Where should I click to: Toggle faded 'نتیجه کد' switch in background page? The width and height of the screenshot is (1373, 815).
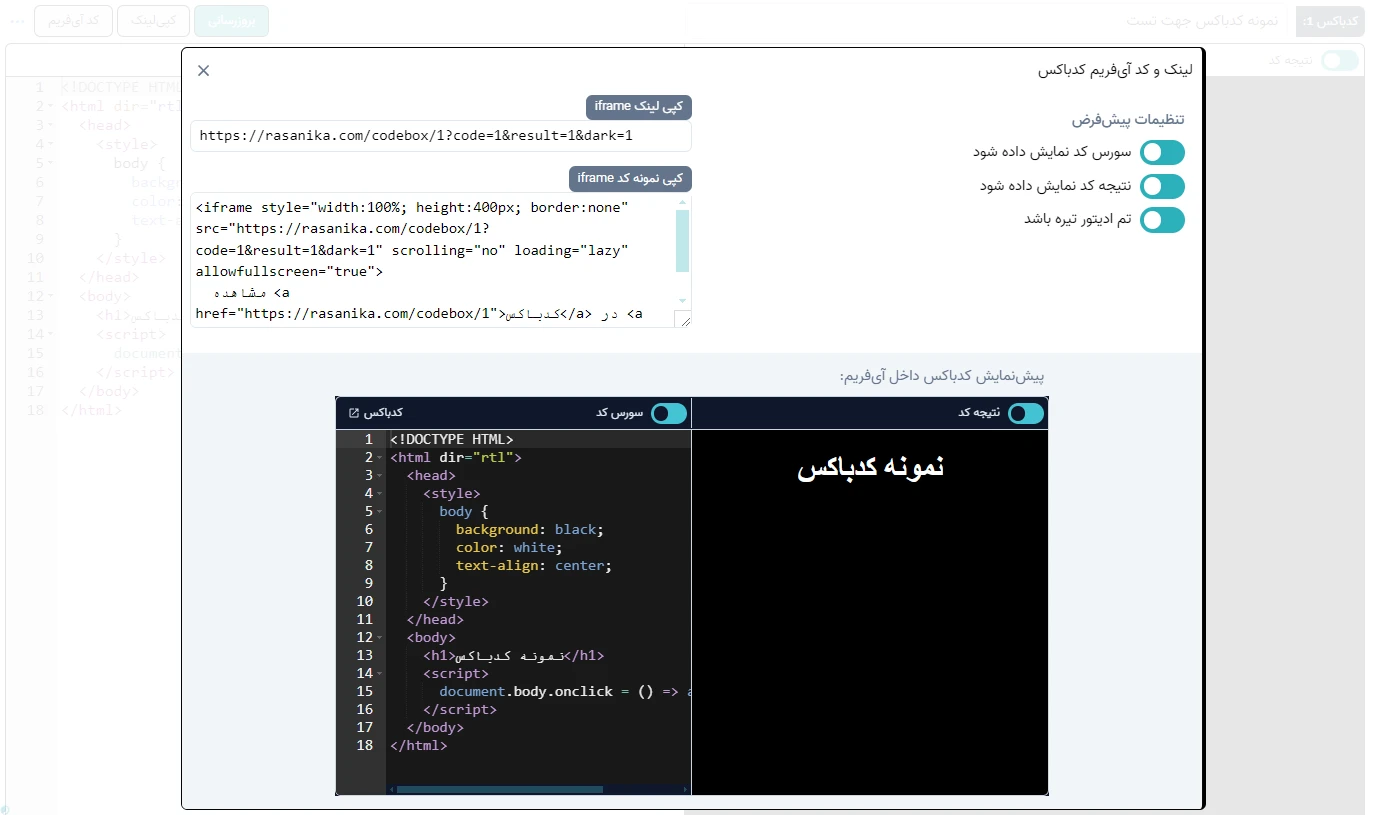tap(1340, 60)
